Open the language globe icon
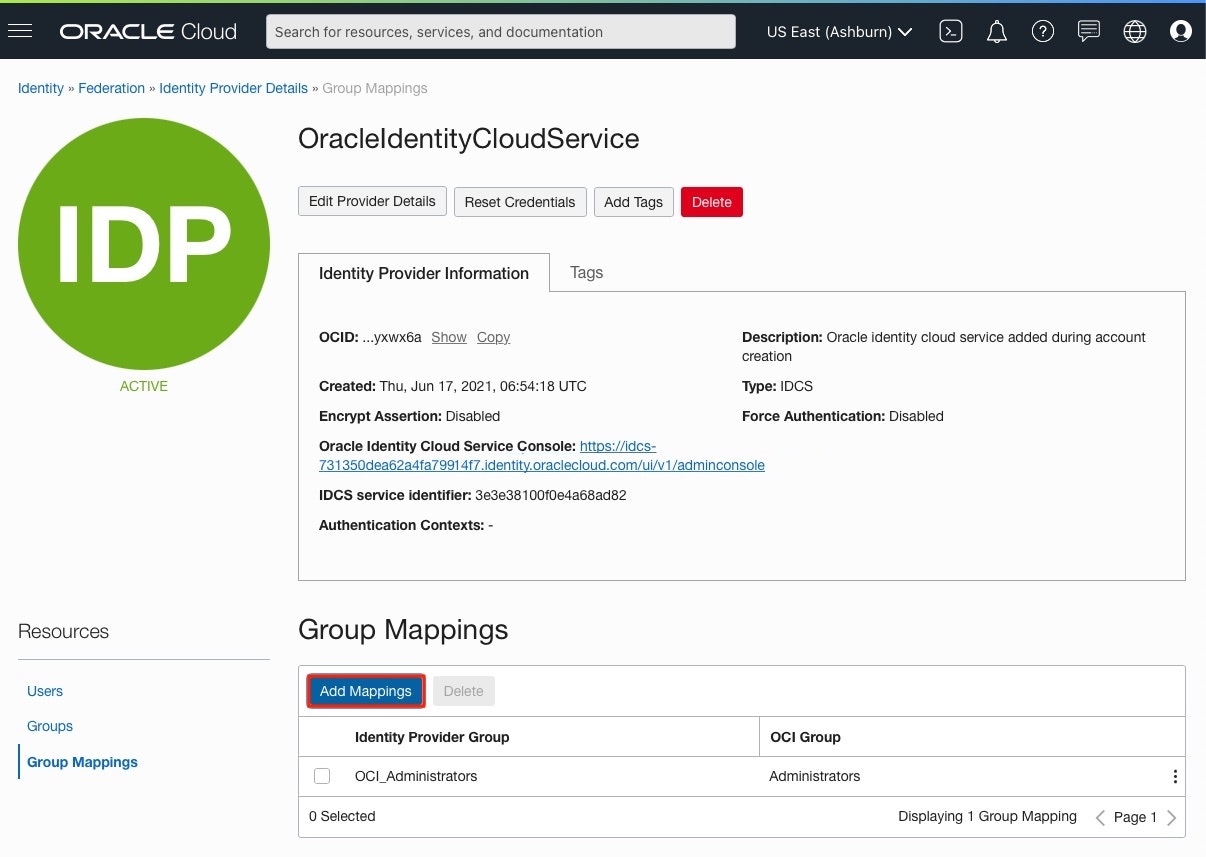 coord(1135,31)
